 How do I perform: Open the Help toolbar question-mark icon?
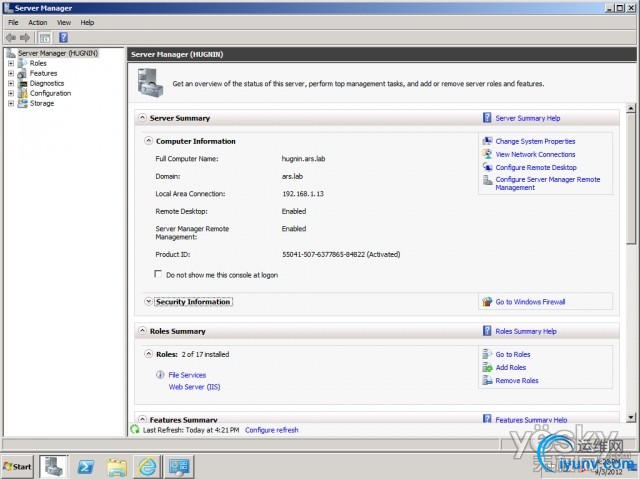[x=63, y=38]
